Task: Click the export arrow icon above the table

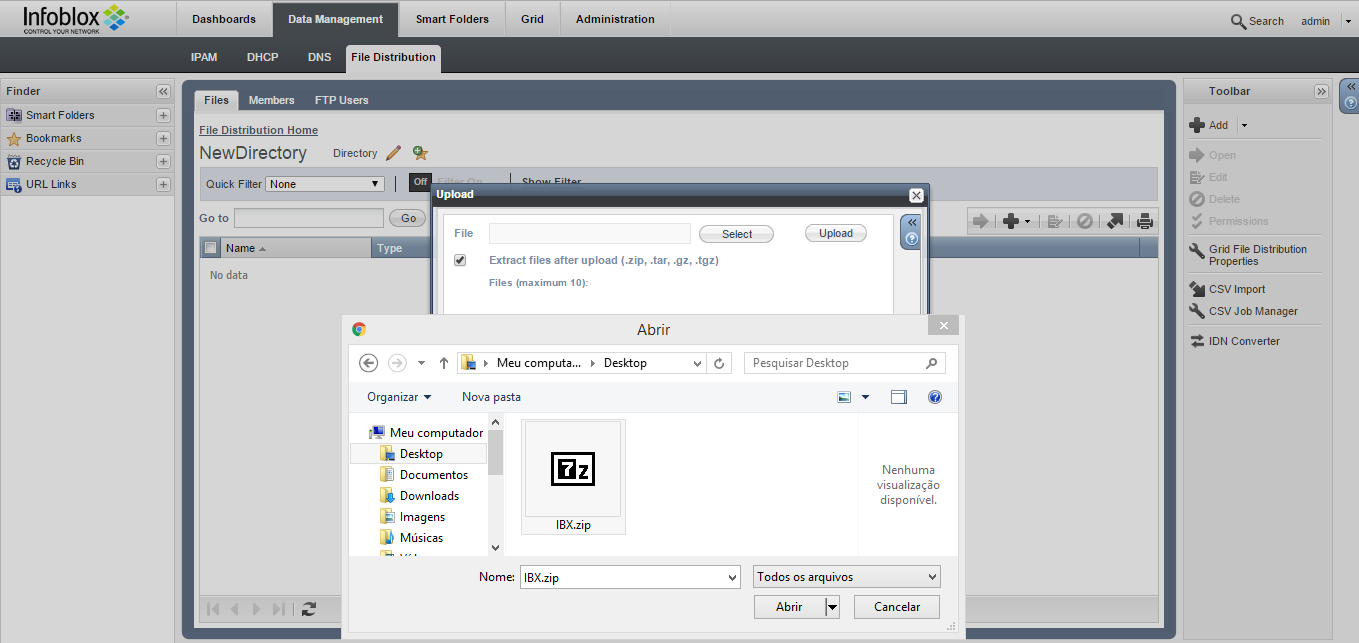Action: [1114, 221]
